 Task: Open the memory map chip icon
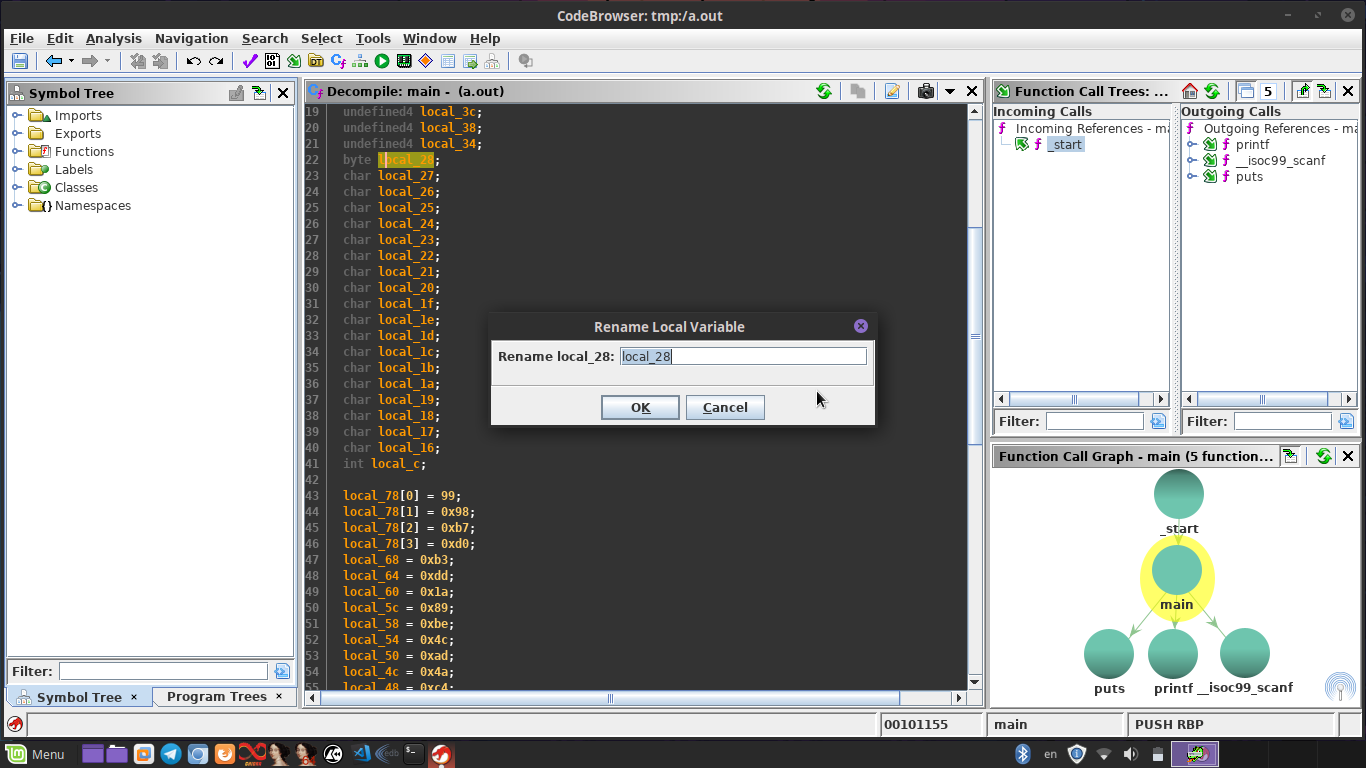[404, 61]
